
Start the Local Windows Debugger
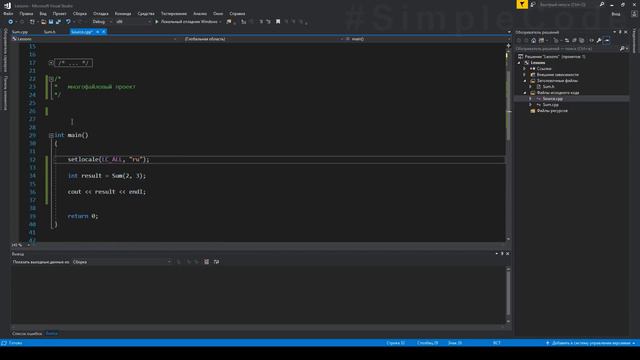(188, 22)
